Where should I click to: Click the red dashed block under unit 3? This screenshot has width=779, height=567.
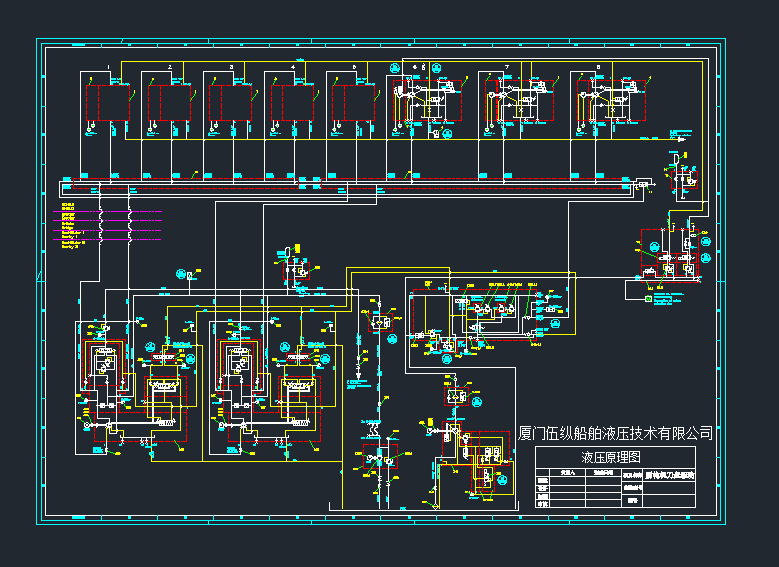pyautogui.click(x=226, y=102)
